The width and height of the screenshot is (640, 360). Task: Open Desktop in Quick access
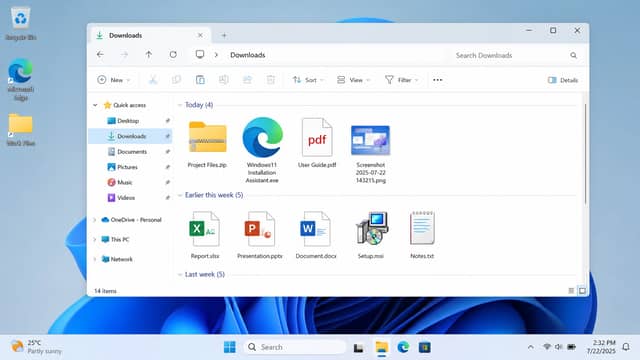click(130, 121)
